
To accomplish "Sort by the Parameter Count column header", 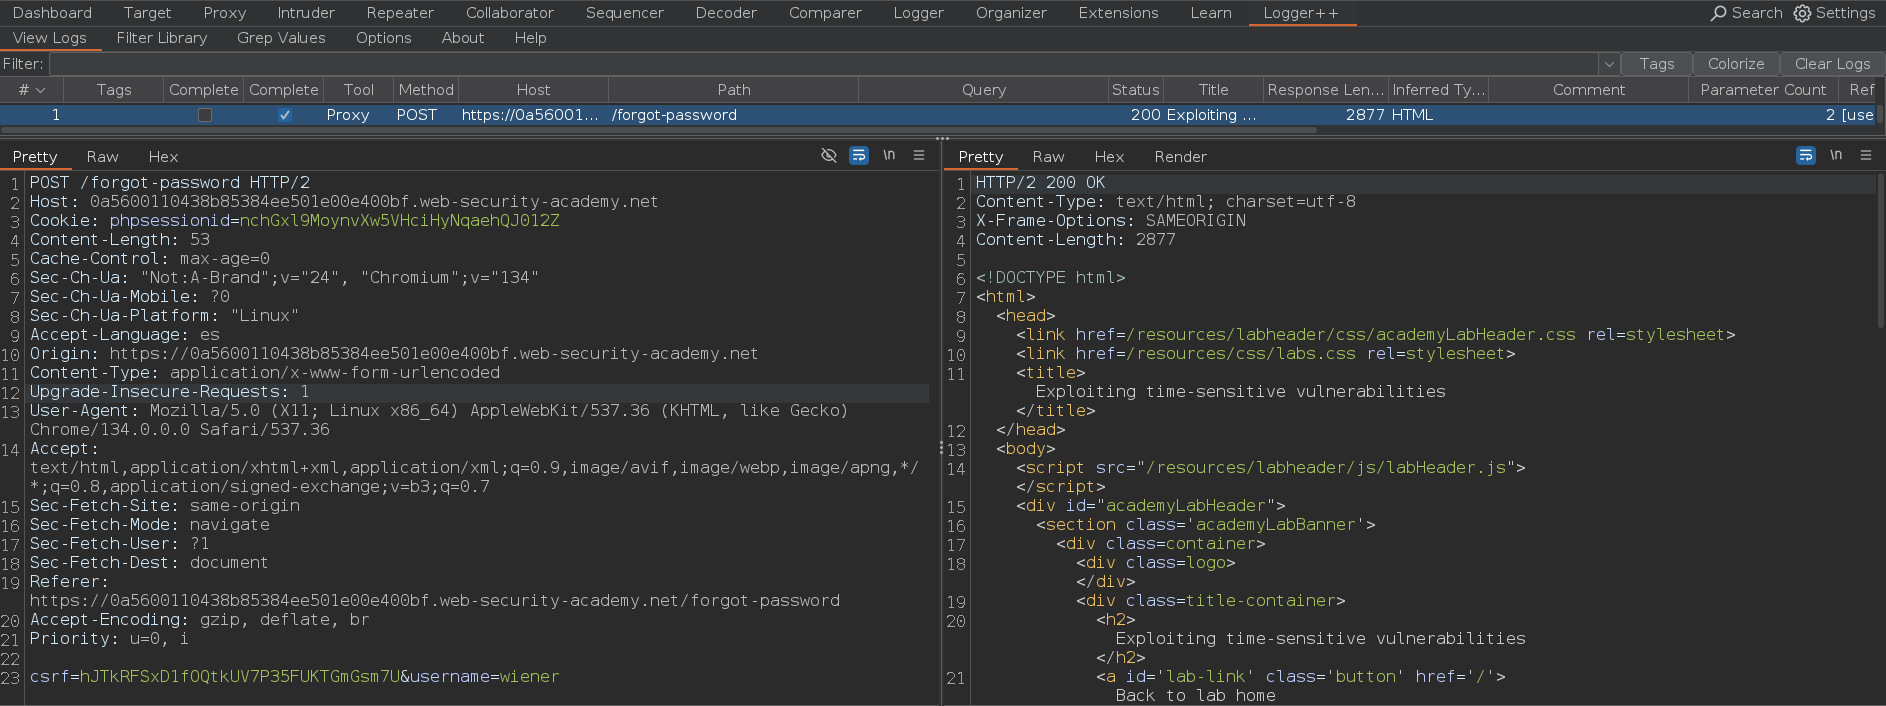I will pyautogui.click(x=1763, y=90).
